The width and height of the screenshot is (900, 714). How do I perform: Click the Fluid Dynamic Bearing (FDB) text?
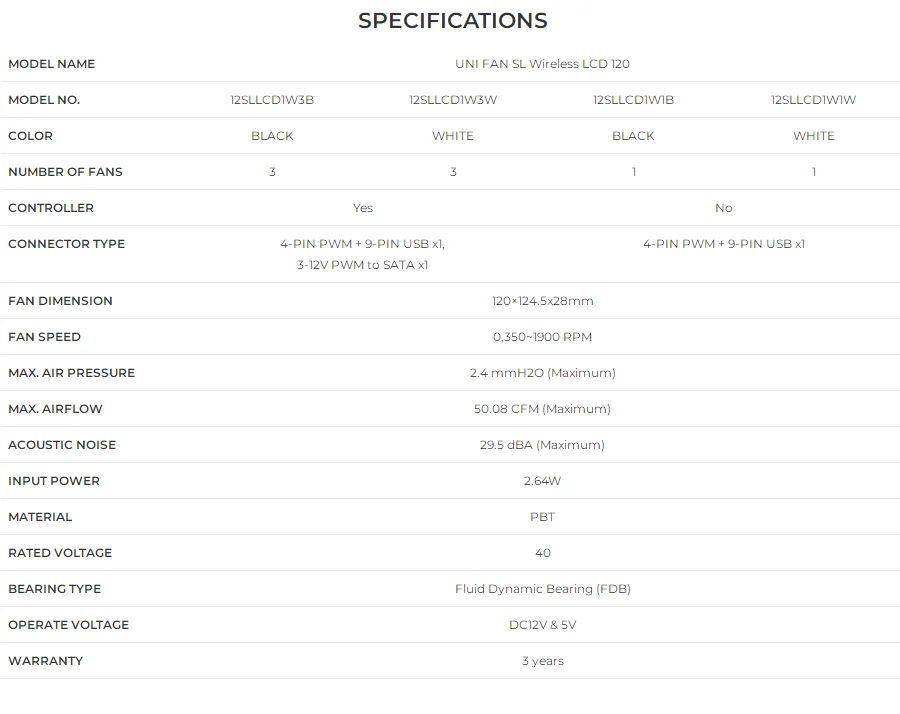pyautogui.click(x=542, y=589)
